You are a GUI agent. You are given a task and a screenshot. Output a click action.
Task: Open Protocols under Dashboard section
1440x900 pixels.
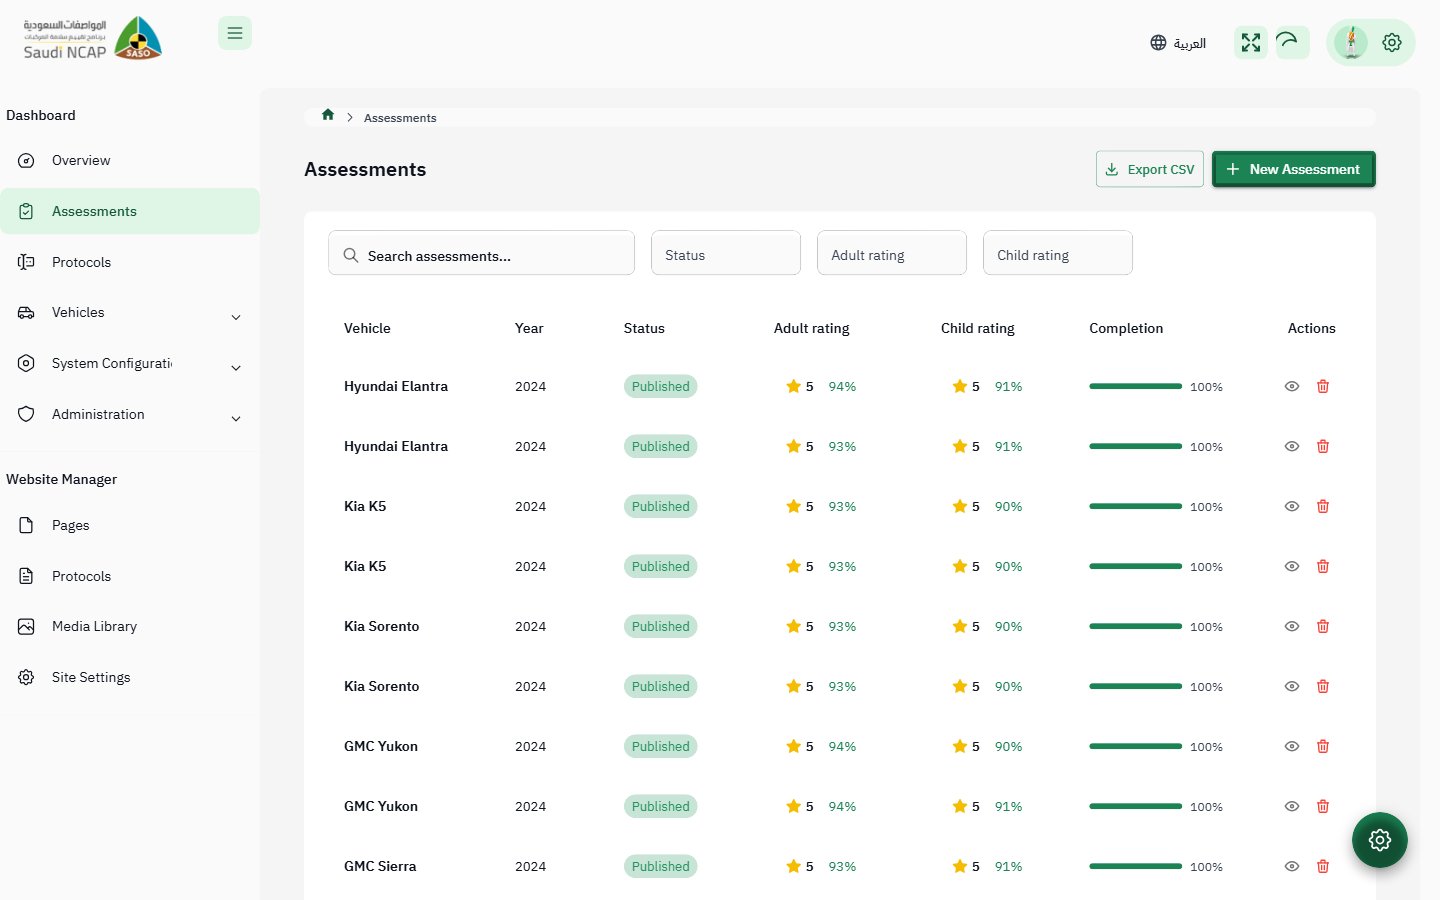[x=130, y=262]
